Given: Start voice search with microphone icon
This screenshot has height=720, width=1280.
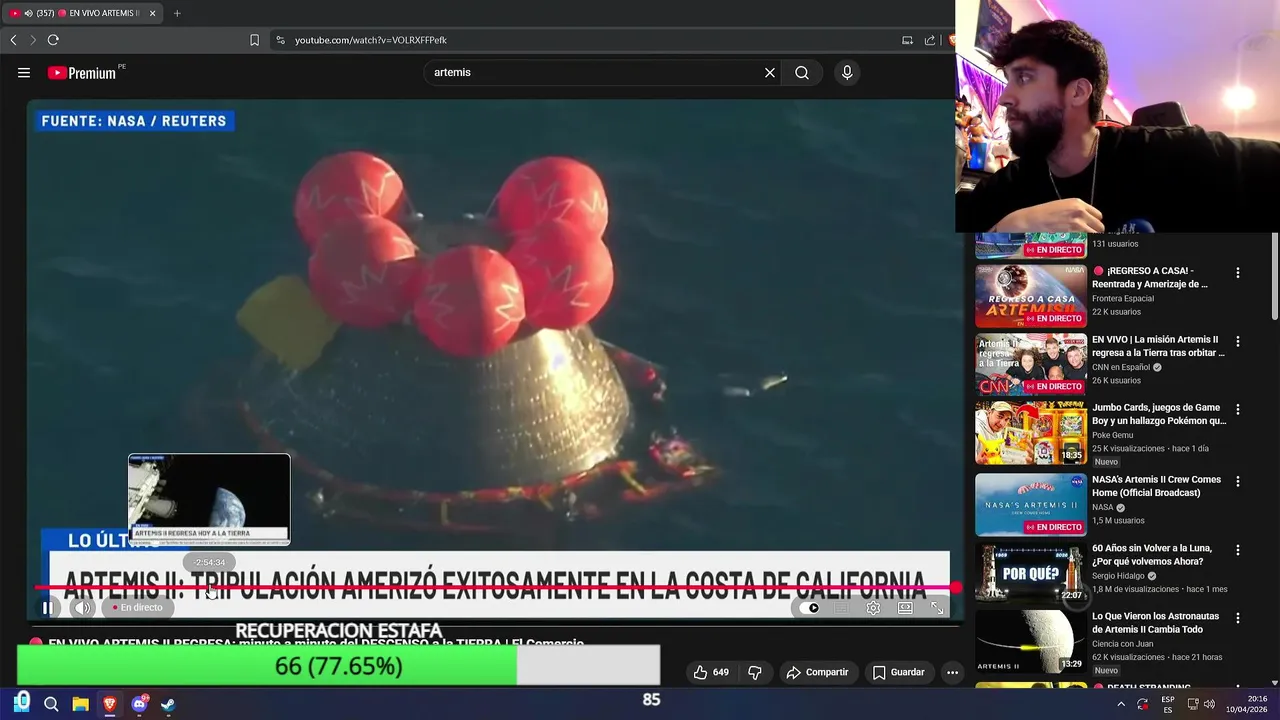Looking at the screenshot, I should (847, 72).
